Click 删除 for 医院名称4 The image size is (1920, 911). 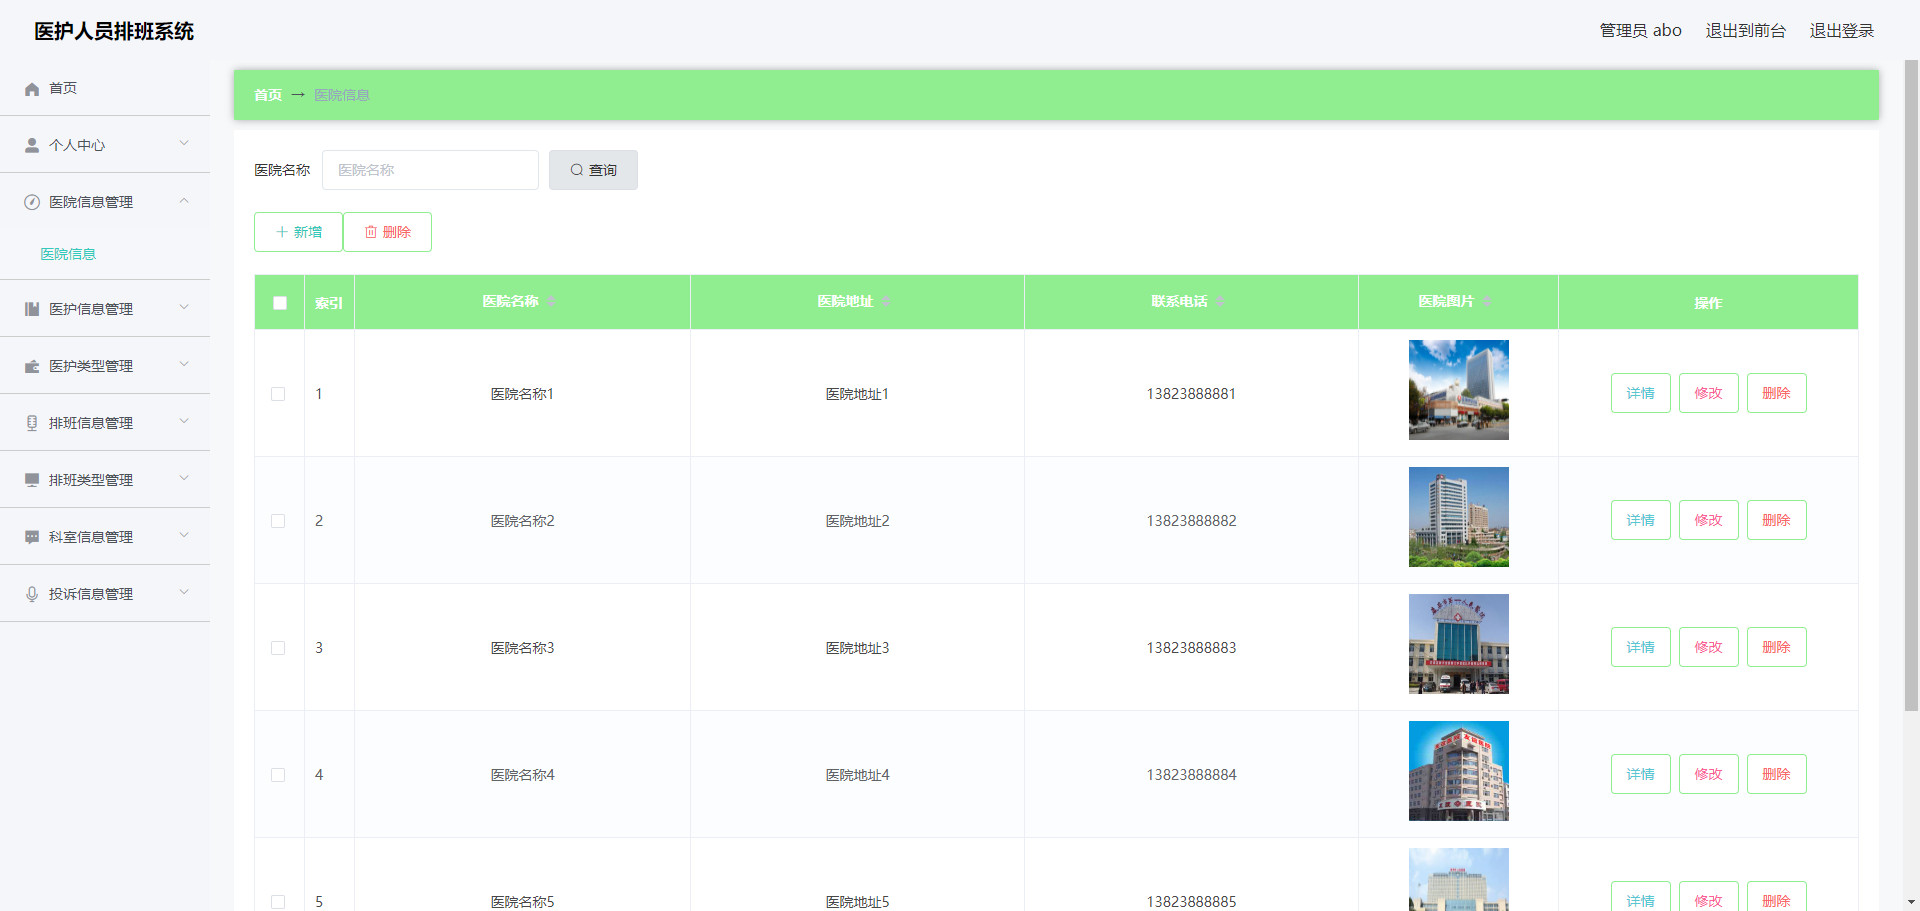click(1776, 774)
